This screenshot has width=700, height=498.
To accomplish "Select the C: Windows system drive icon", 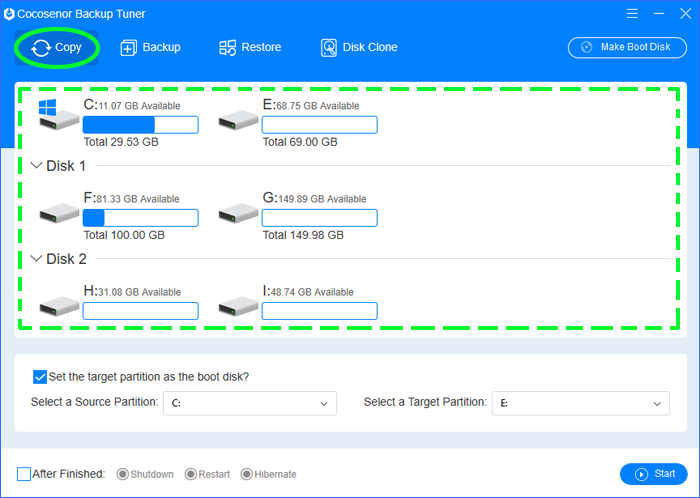I will (x=58, y=115).
